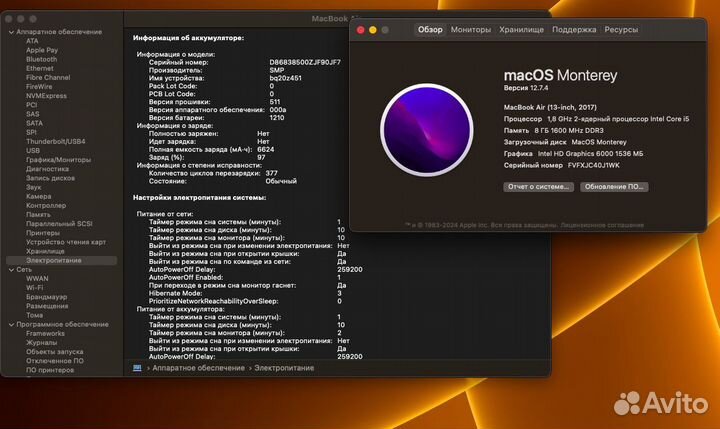Switch to the Мониторы tab
This screenshot has height=429, width=720.
tap(471, 30)
